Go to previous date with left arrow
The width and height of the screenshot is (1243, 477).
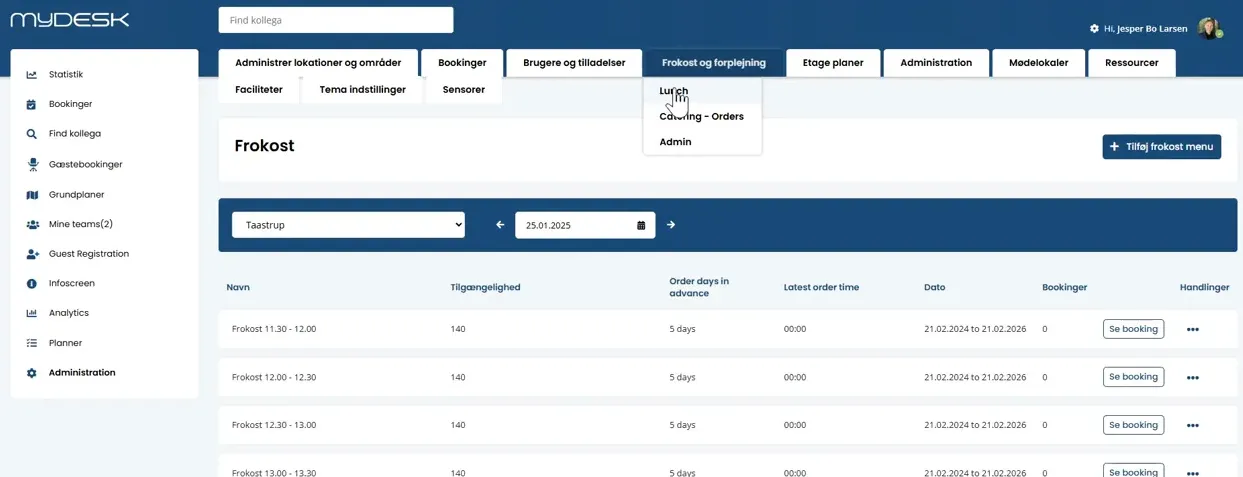(500, 225)
